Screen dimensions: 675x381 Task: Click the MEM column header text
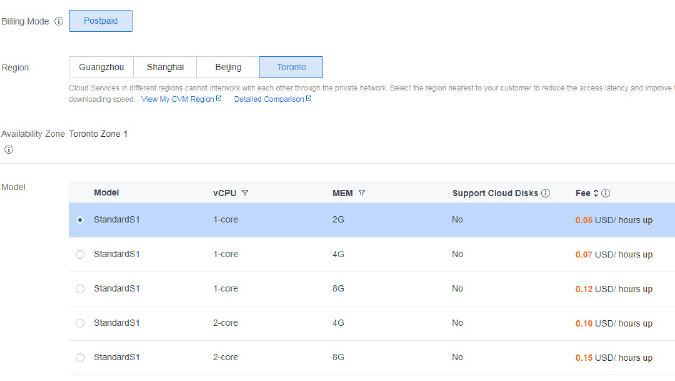coord(343,193)
